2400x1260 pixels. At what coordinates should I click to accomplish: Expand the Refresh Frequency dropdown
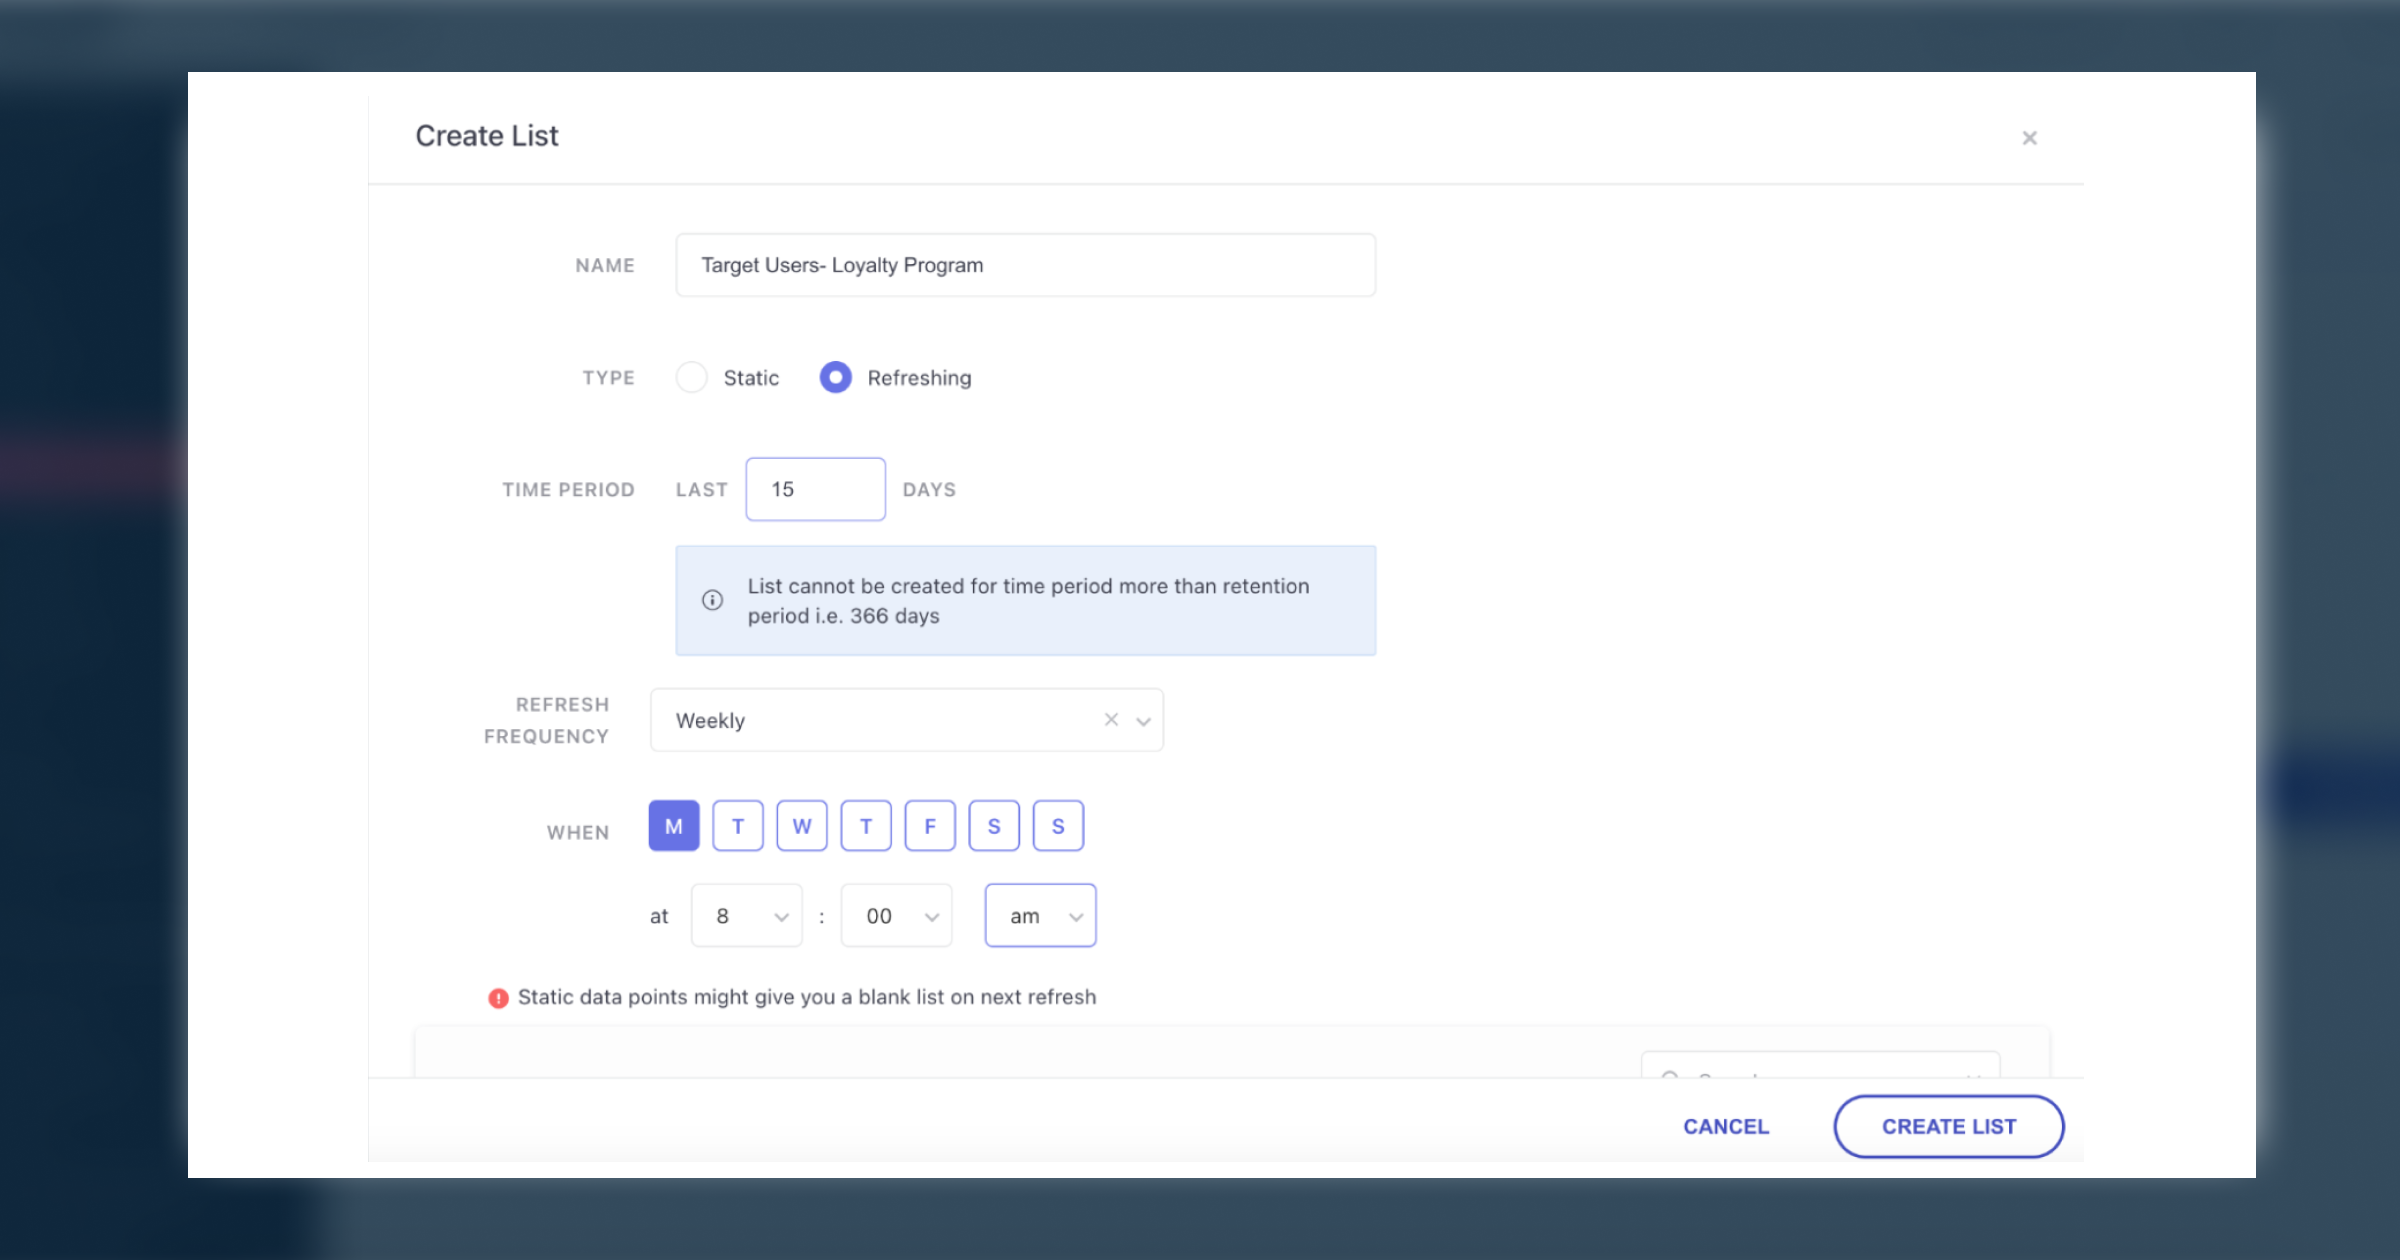(1143, 721)
